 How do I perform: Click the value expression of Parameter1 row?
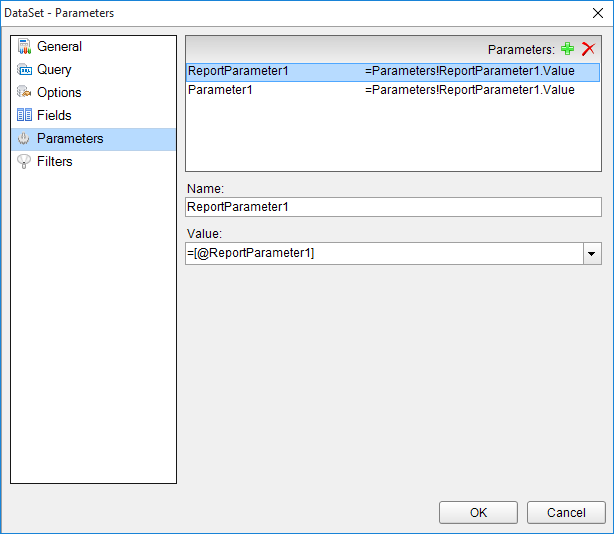pos(469,90)
